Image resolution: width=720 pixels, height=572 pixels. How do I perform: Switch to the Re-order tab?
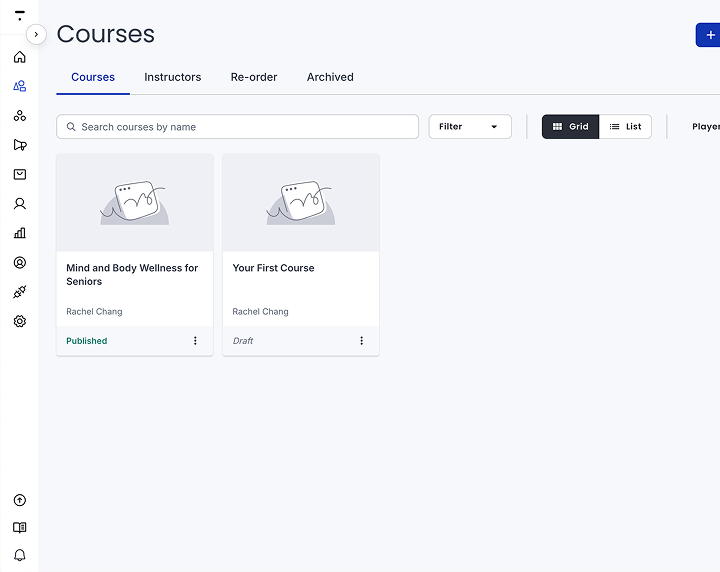tap(254, 77)
